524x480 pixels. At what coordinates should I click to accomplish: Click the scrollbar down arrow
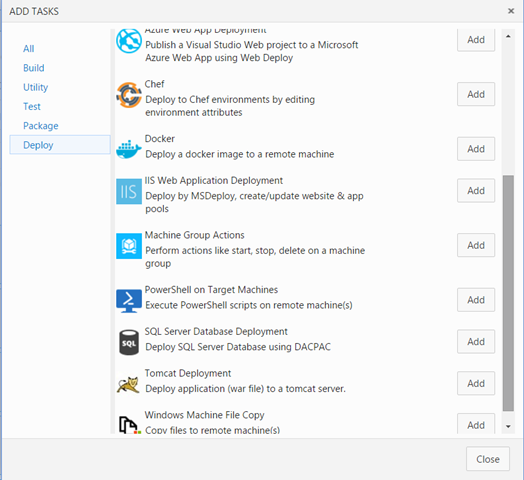click(x=508, y=426)
